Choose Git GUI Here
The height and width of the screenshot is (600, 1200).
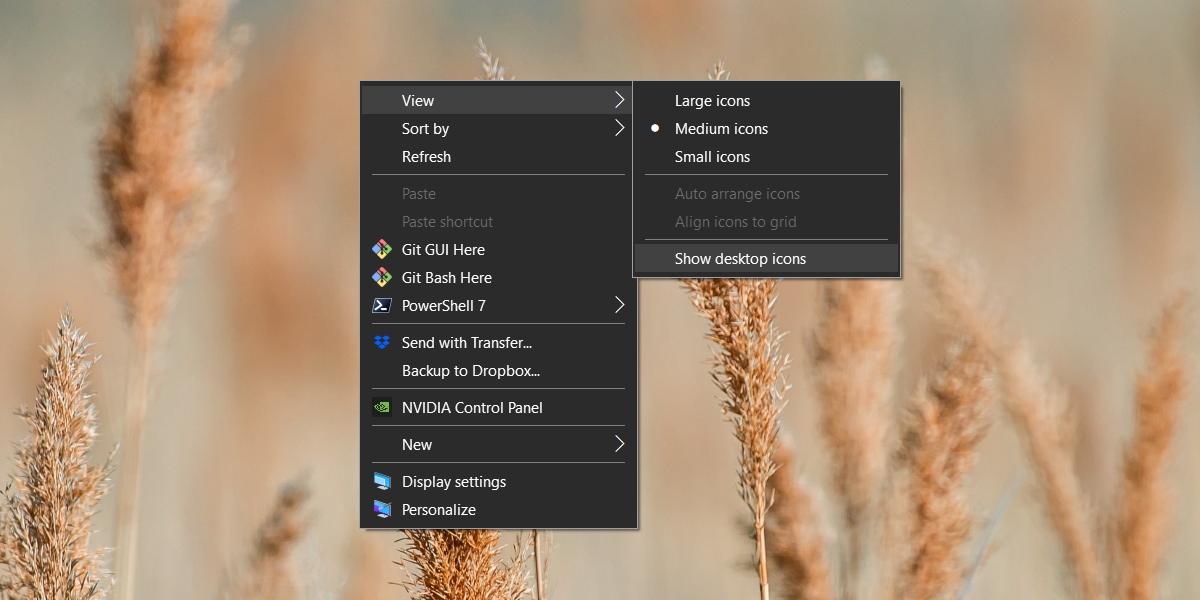pos(497,250)
